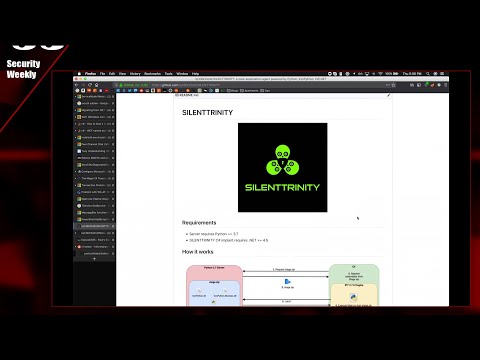The image size is (480, 360).
Task: Click the README edit pencil icon
Action: 388,95
